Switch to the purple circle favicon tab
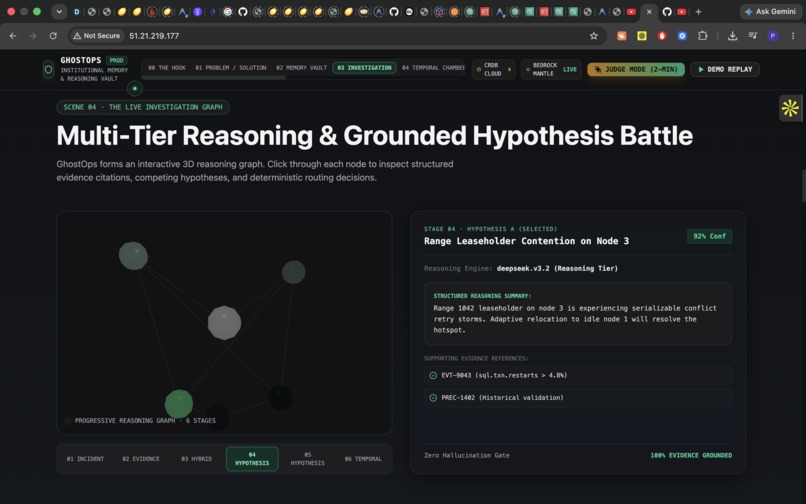Image resolution: width=806 pixels, height=504 pixels. pos(197,12)
